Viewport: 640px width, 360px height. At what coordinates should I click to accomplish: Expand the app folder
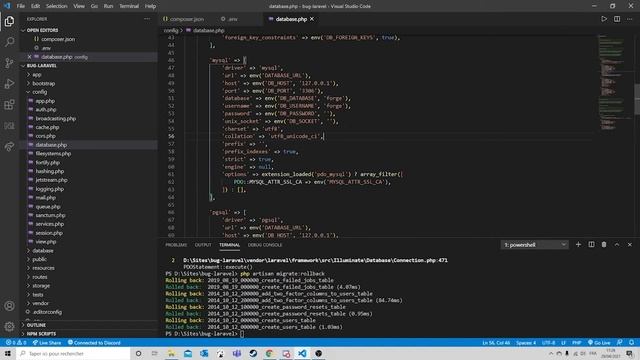pyautogui.click(x=37, y=75)
